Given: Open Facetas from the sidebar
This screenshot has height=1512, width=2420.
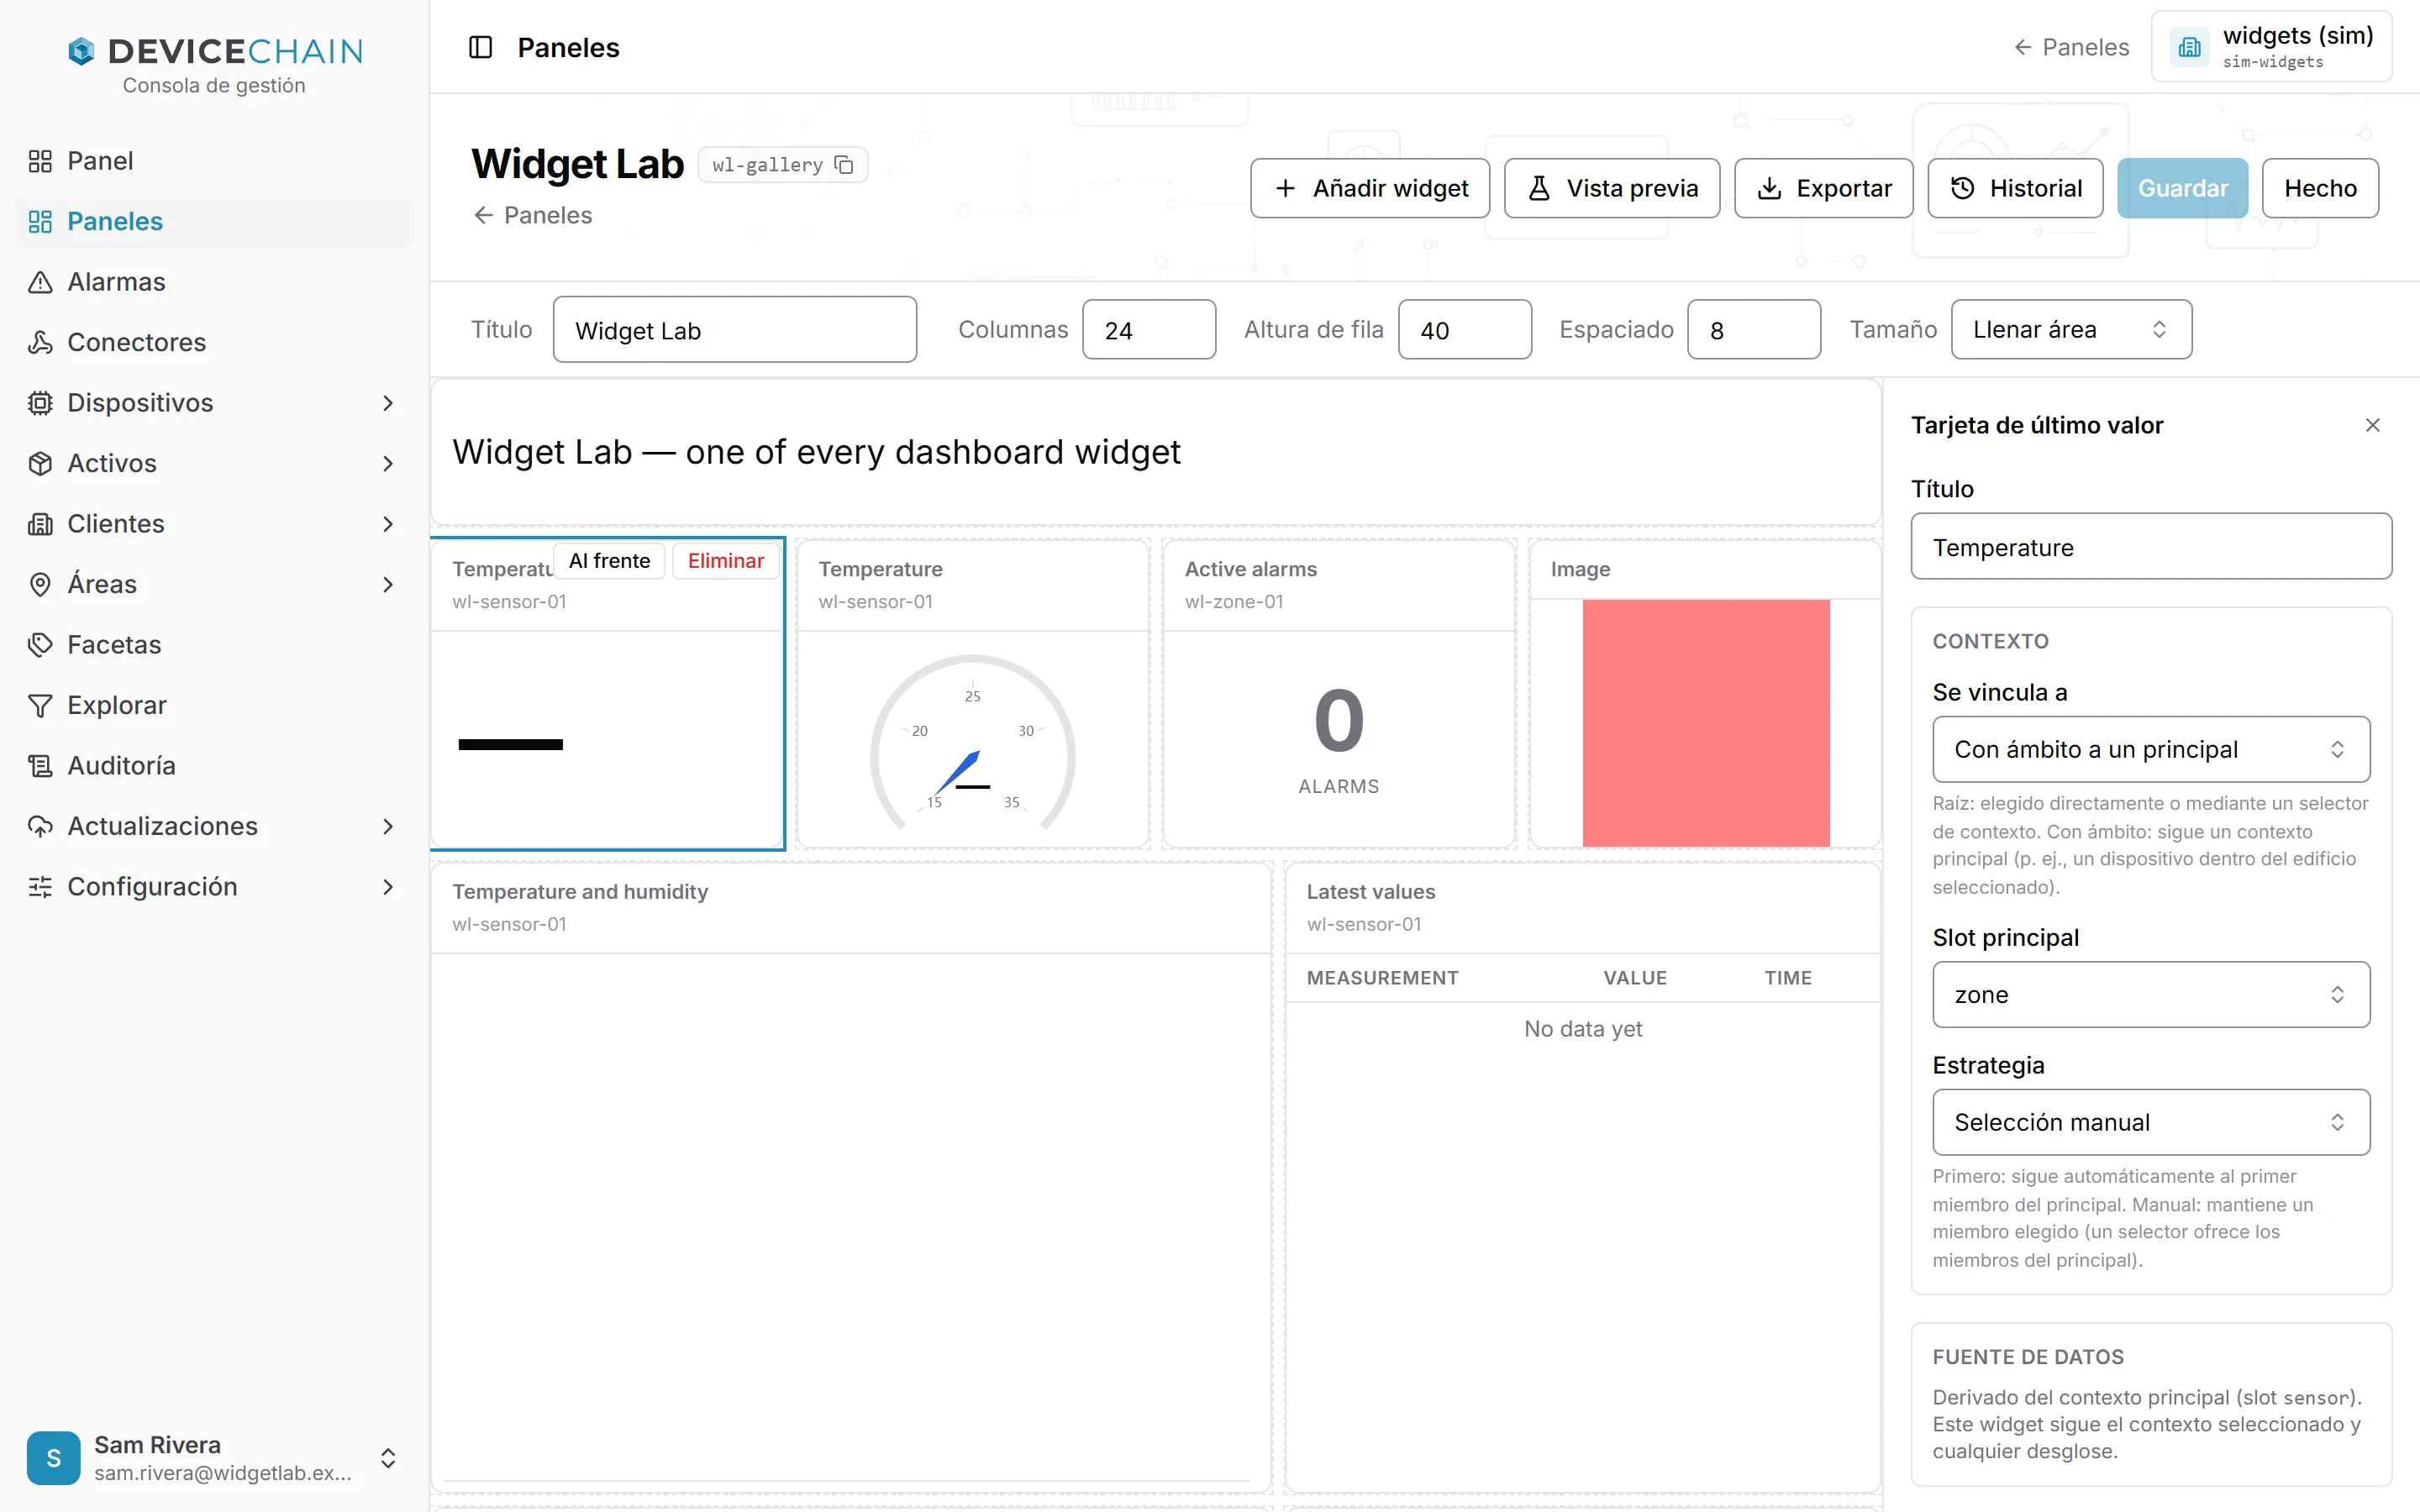Looking at the screenshot, I should pyautogui.click(x=215, y=644).
